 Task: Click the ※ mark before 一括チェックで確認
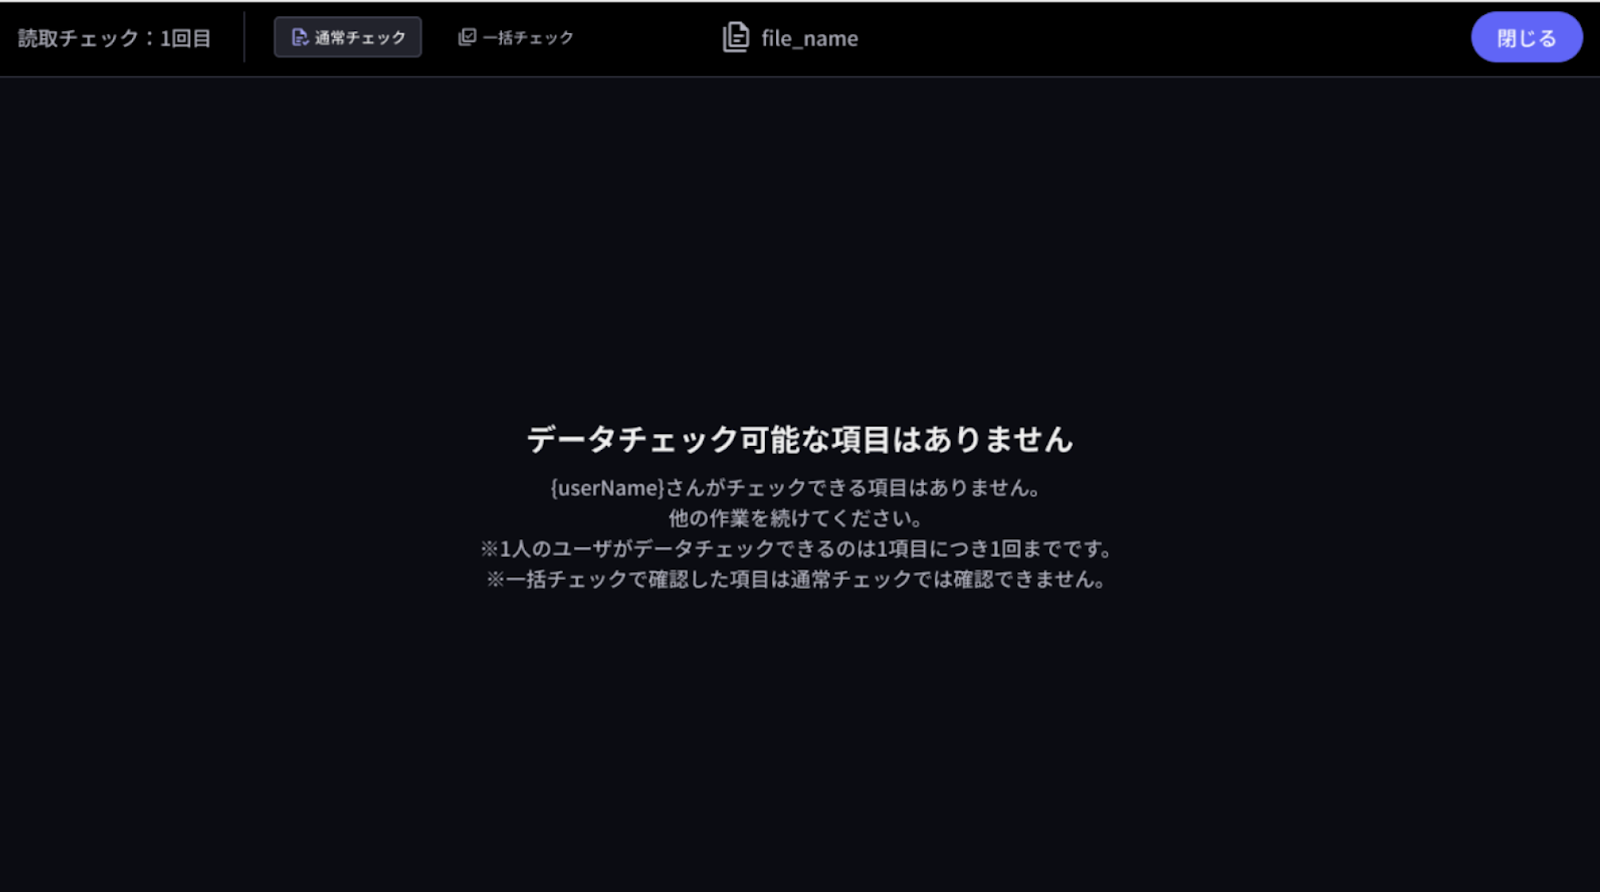click(x=495, y=580)
